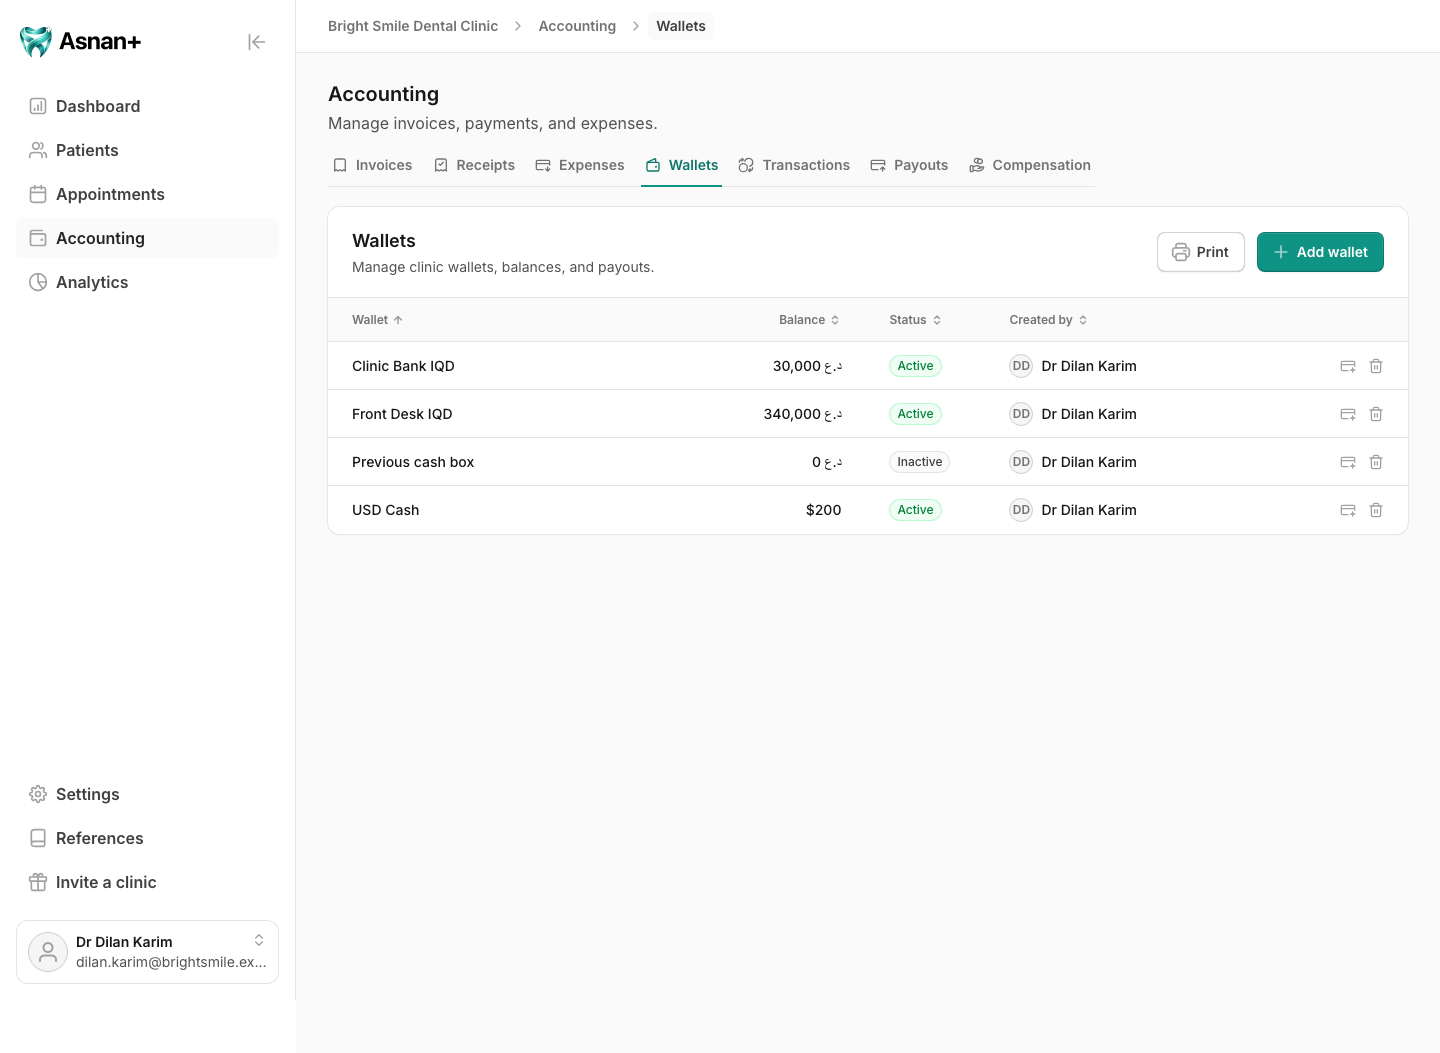Switch to the Invoices tab

click(372, 165)
